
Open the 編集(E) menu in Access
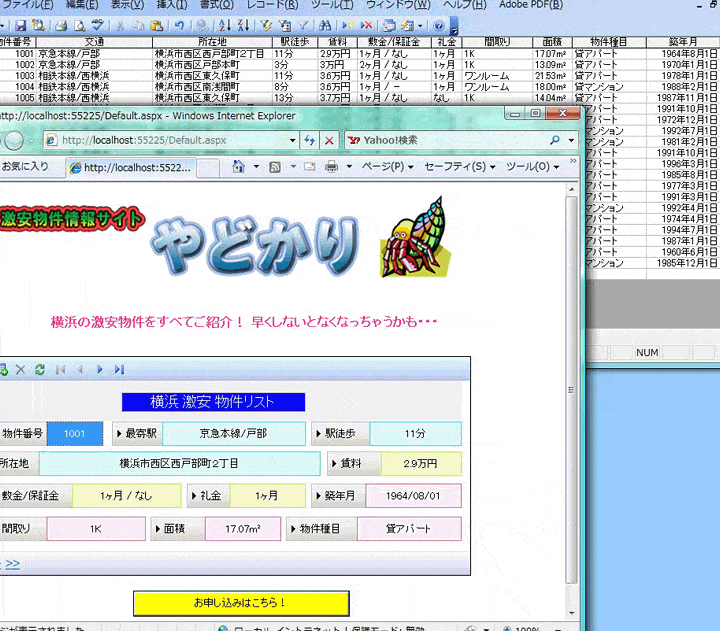(x=82, y=5)
